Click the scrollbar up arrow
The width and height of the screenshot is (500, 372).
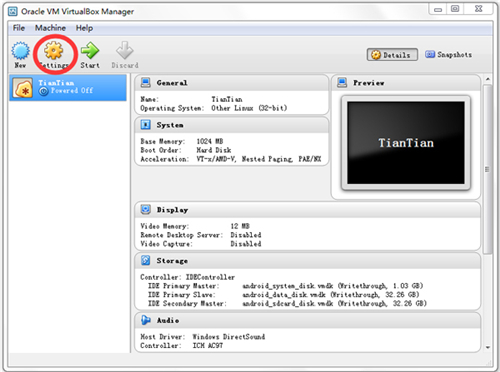488,79
